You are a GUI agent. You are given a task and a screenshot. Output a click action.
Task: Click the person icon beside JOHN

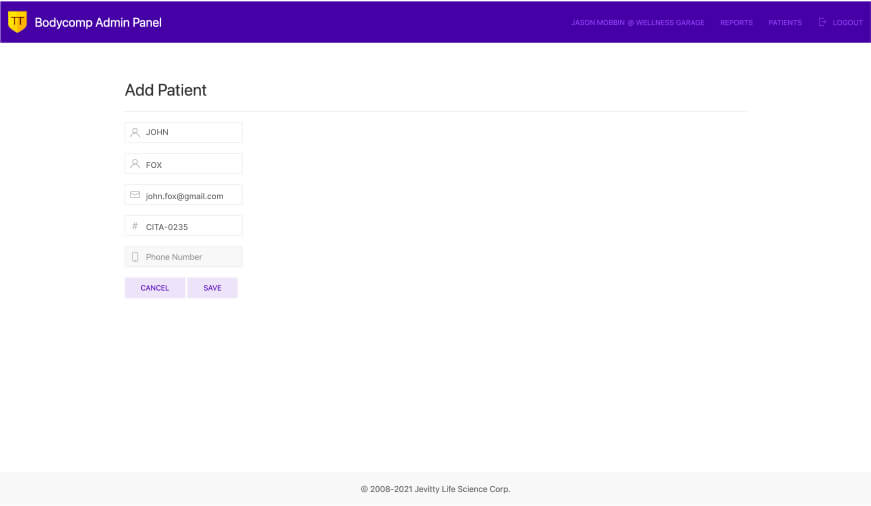135,132
